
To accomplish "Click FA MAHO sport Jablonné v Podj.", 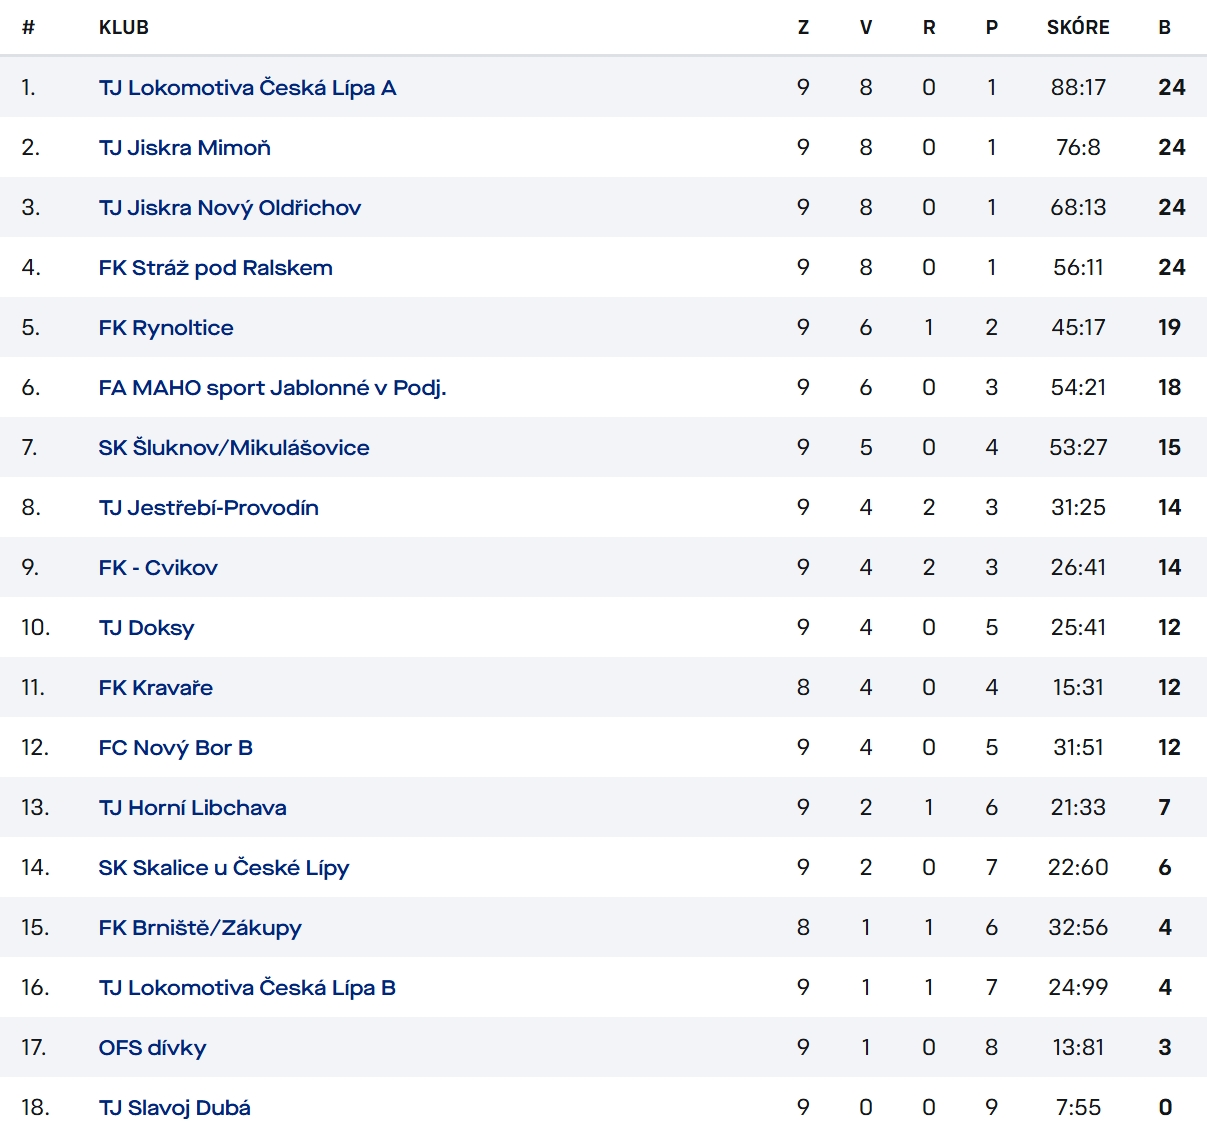I will [x=272, y=388].
